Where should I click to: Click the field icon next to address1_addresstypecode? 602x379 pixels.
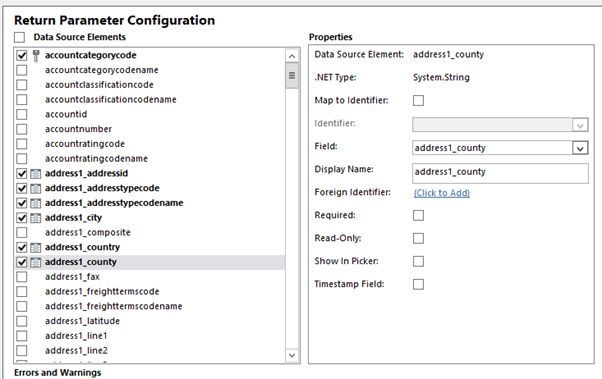35,189
